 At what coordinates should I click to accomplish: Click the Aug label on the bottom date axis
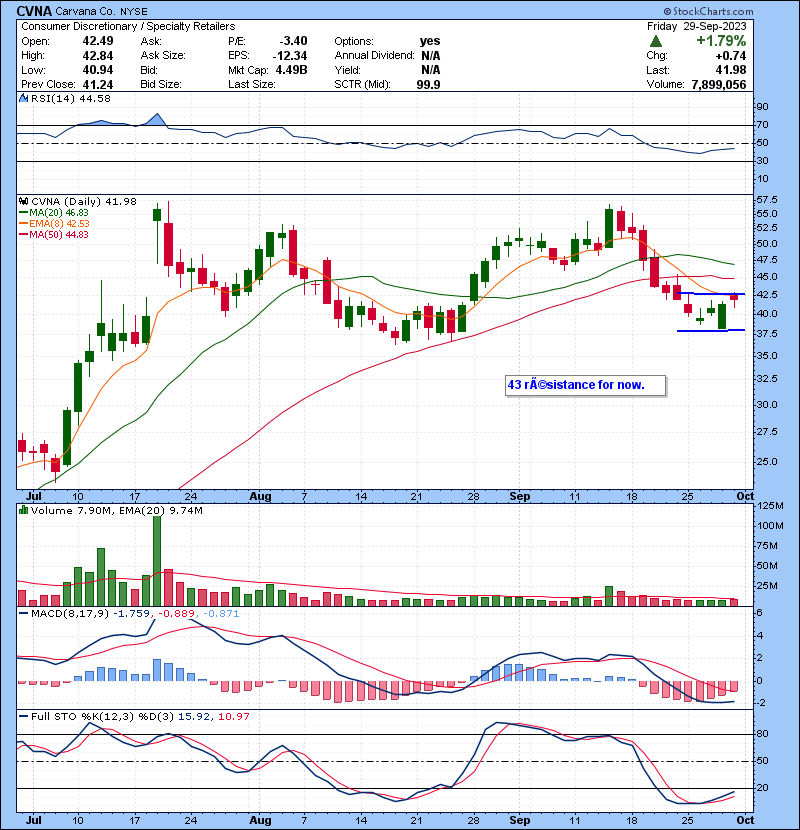(260, 820)
